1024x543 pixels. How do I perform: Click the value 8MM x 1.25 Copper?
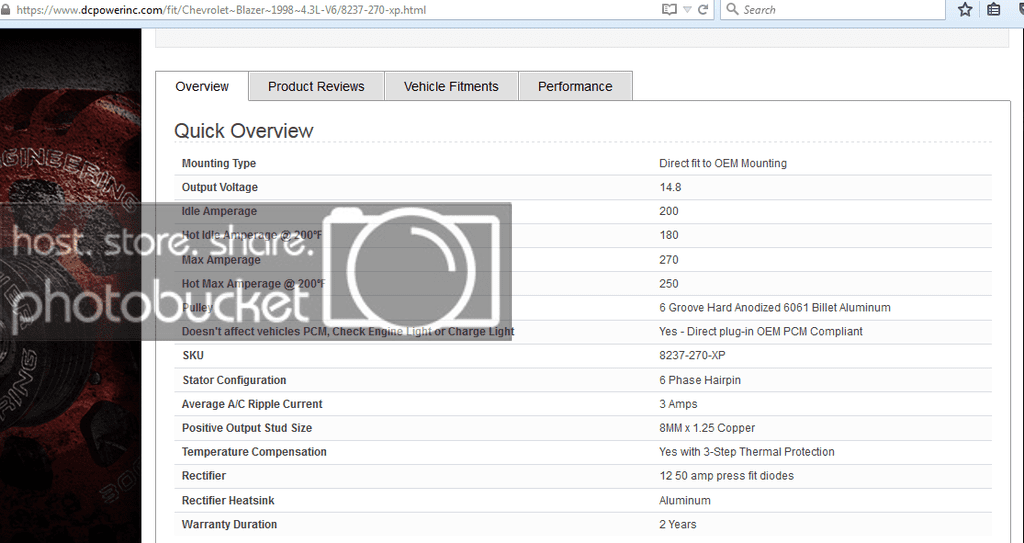(707, 428)
